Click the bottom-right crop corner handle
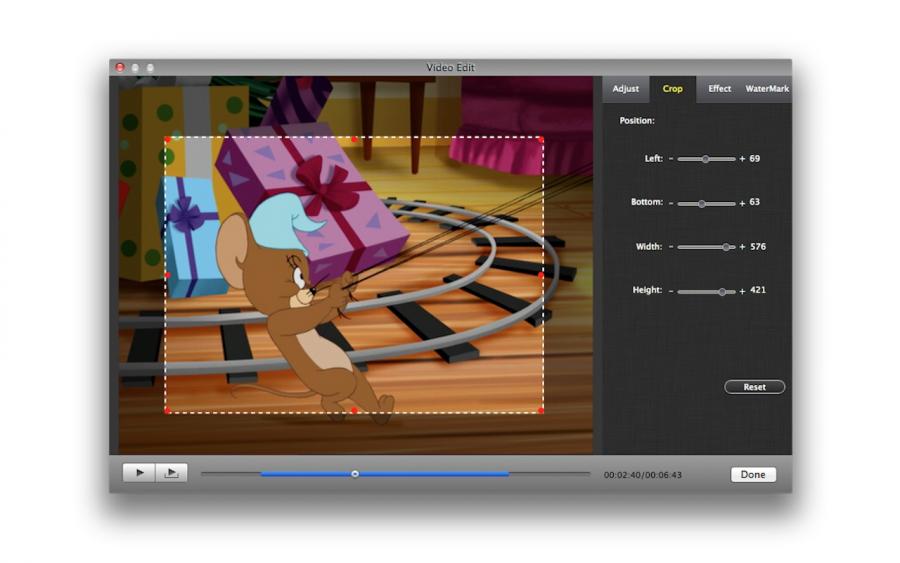Image resolution: width=900 pixels, height=563 pixels. (541, 410)
